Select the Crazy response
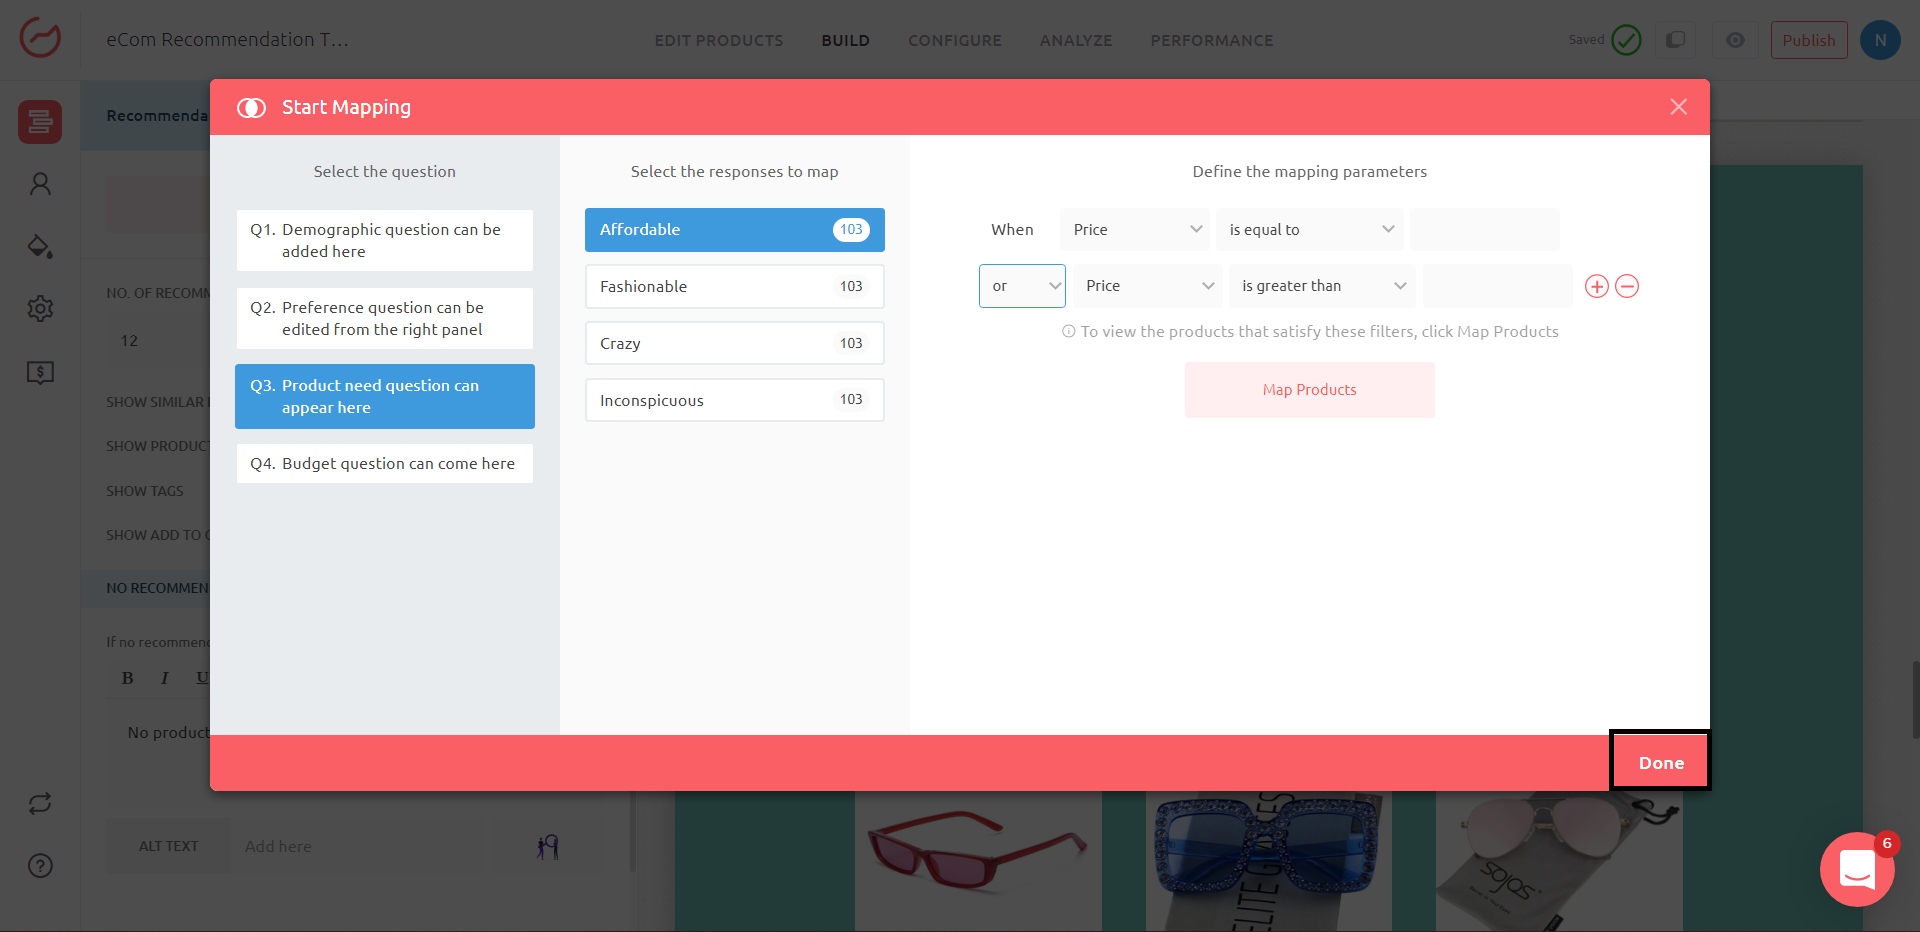Viewport: 1920px width, 932px height. pyautogui.click(x=735, y=343)
